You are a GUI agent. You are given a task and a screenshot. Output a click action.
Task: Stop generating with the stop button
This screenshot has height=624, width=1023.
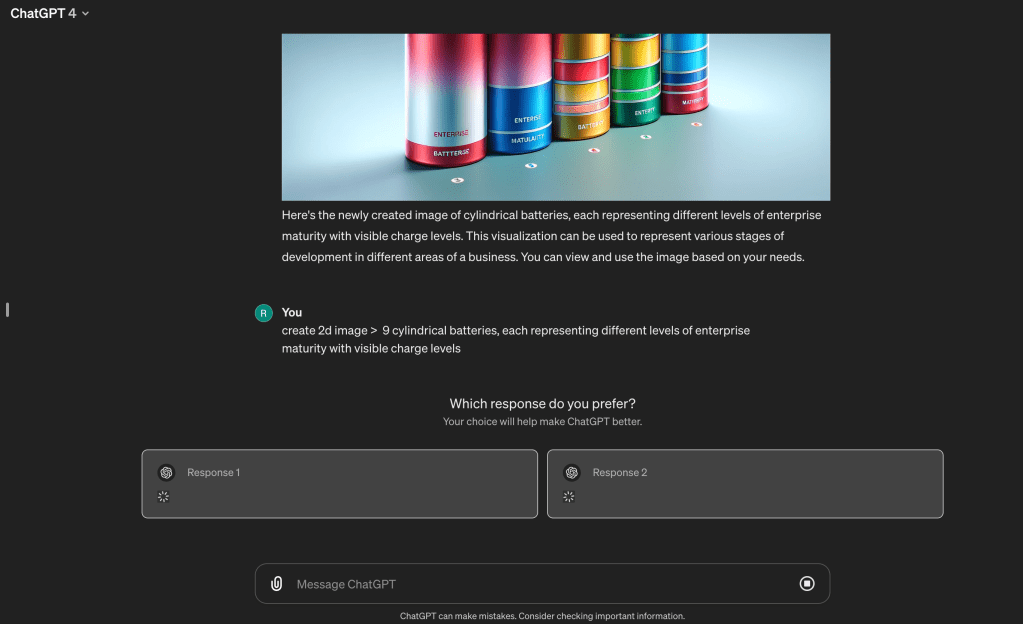tap(807, 584)
